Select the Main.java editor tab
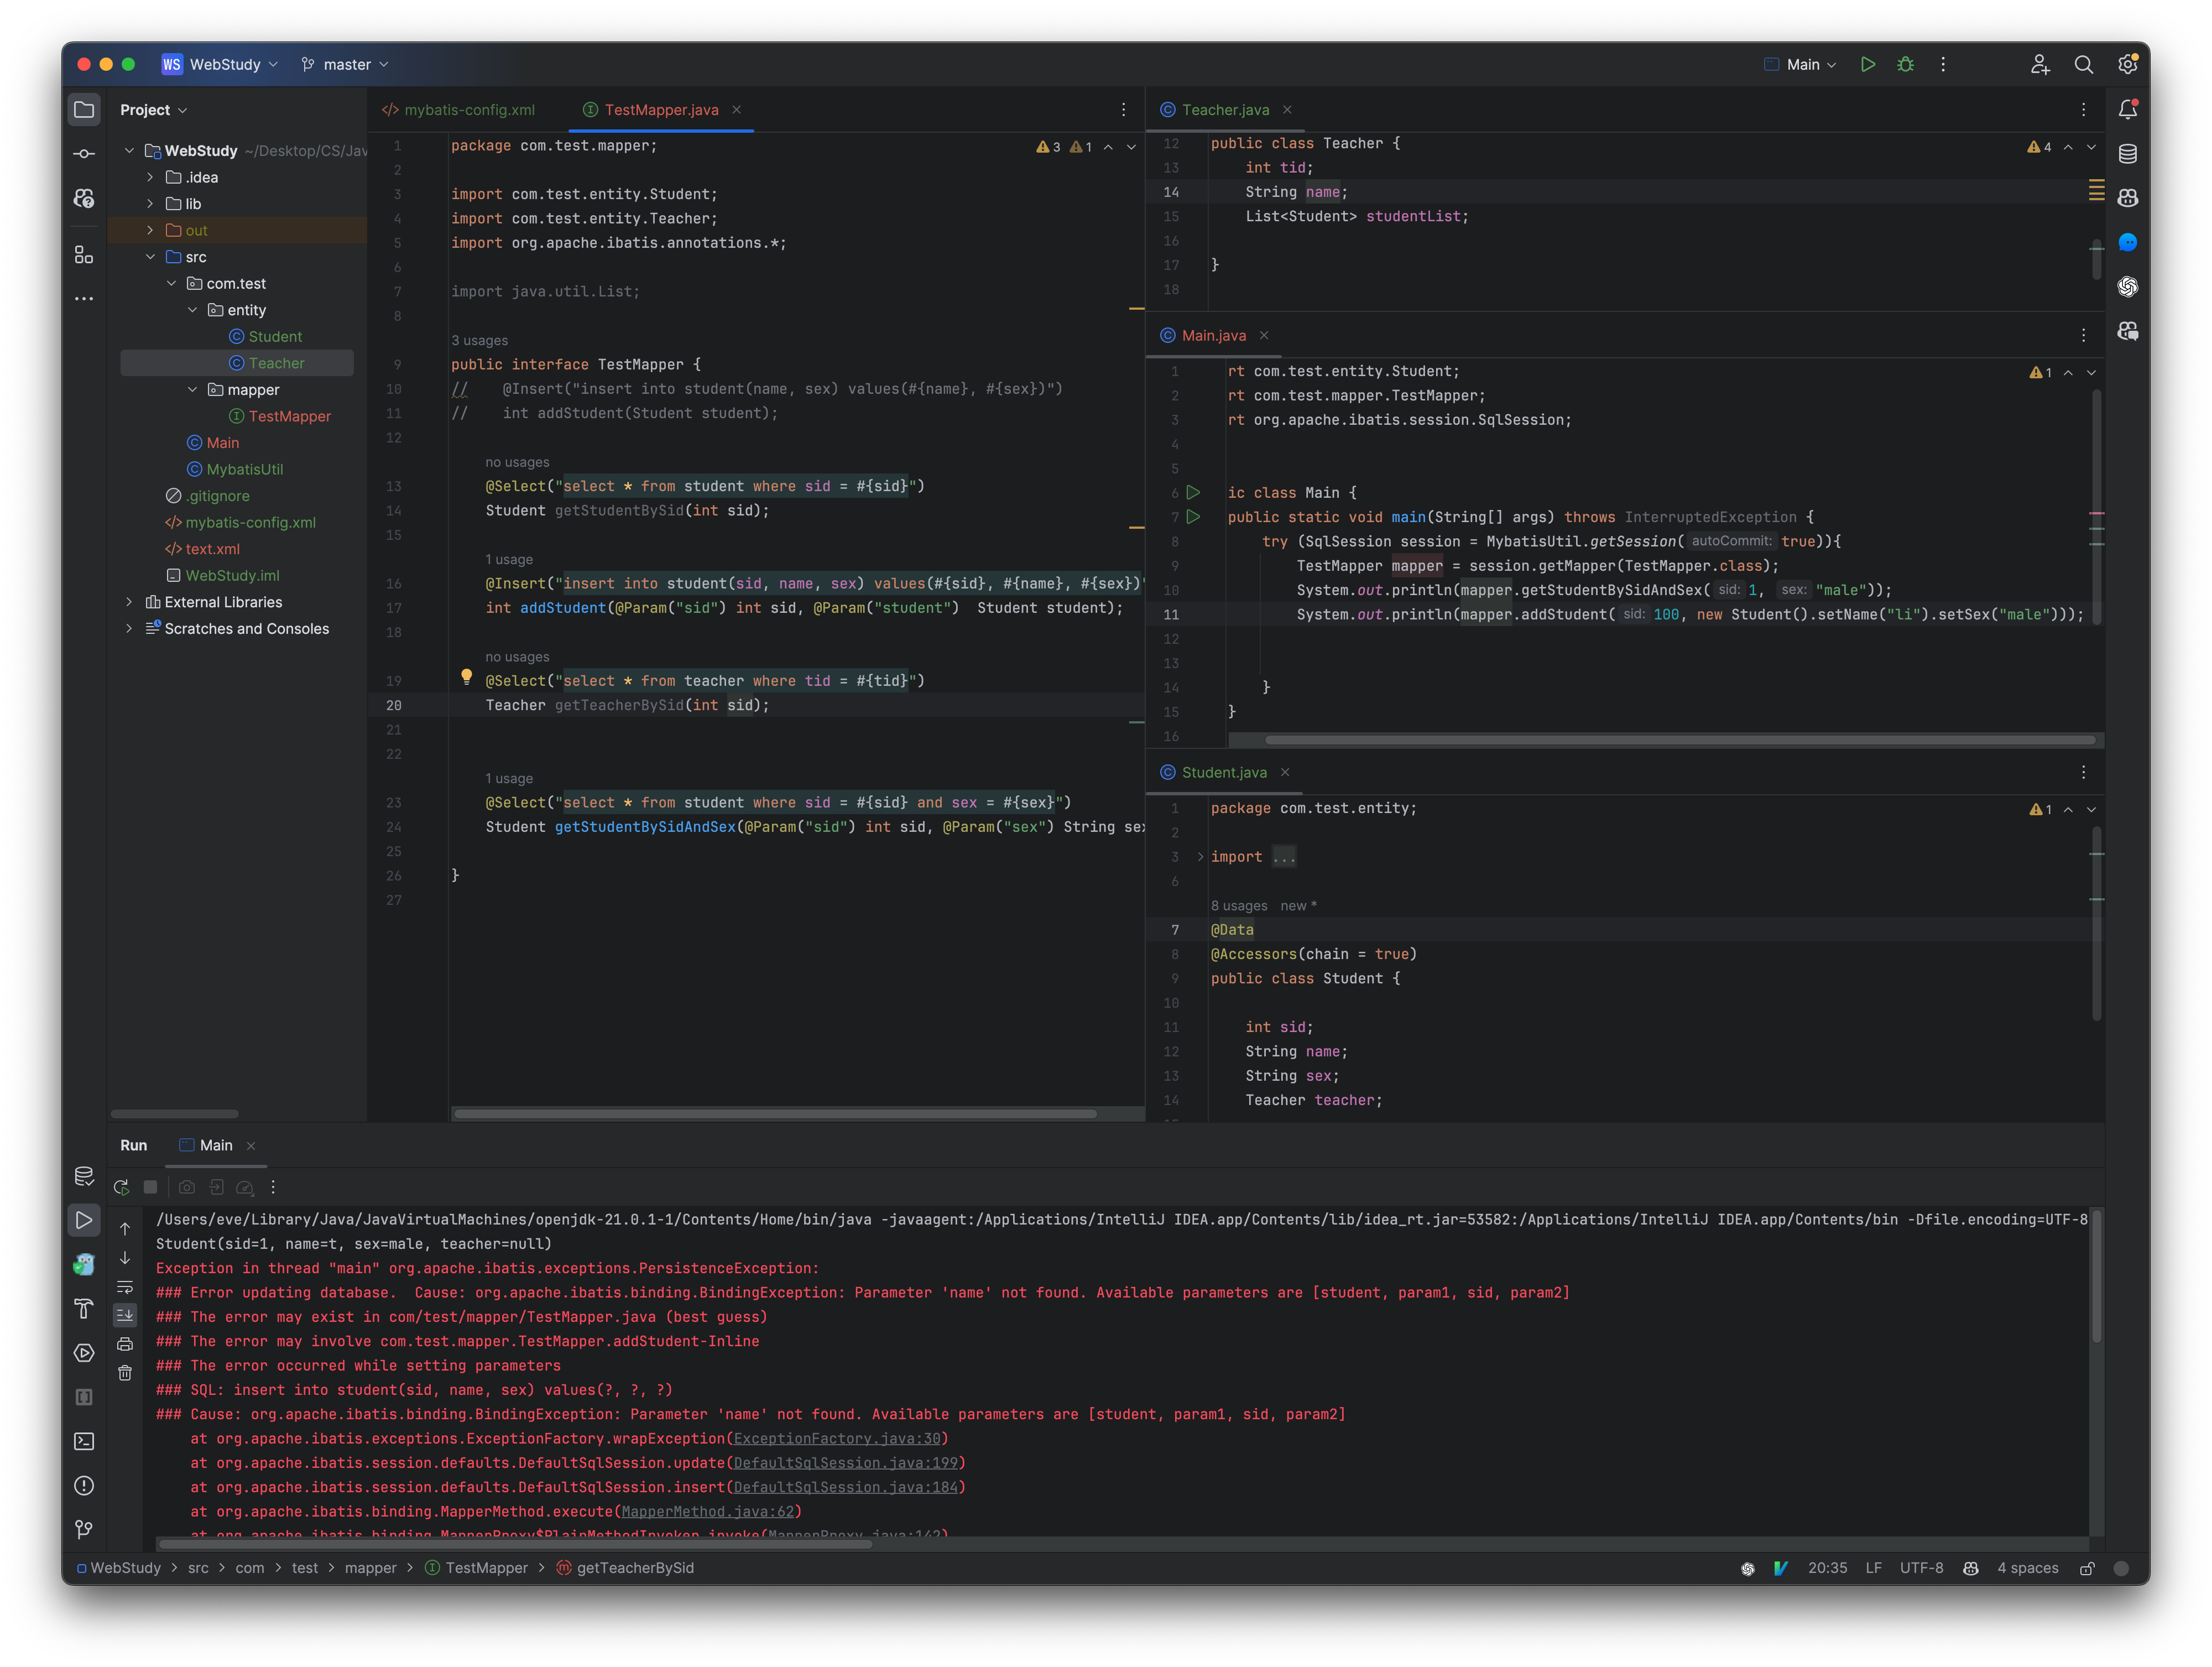Image resolution: width=2212 pixels, height=1667 pixels. click(1213, 336)
